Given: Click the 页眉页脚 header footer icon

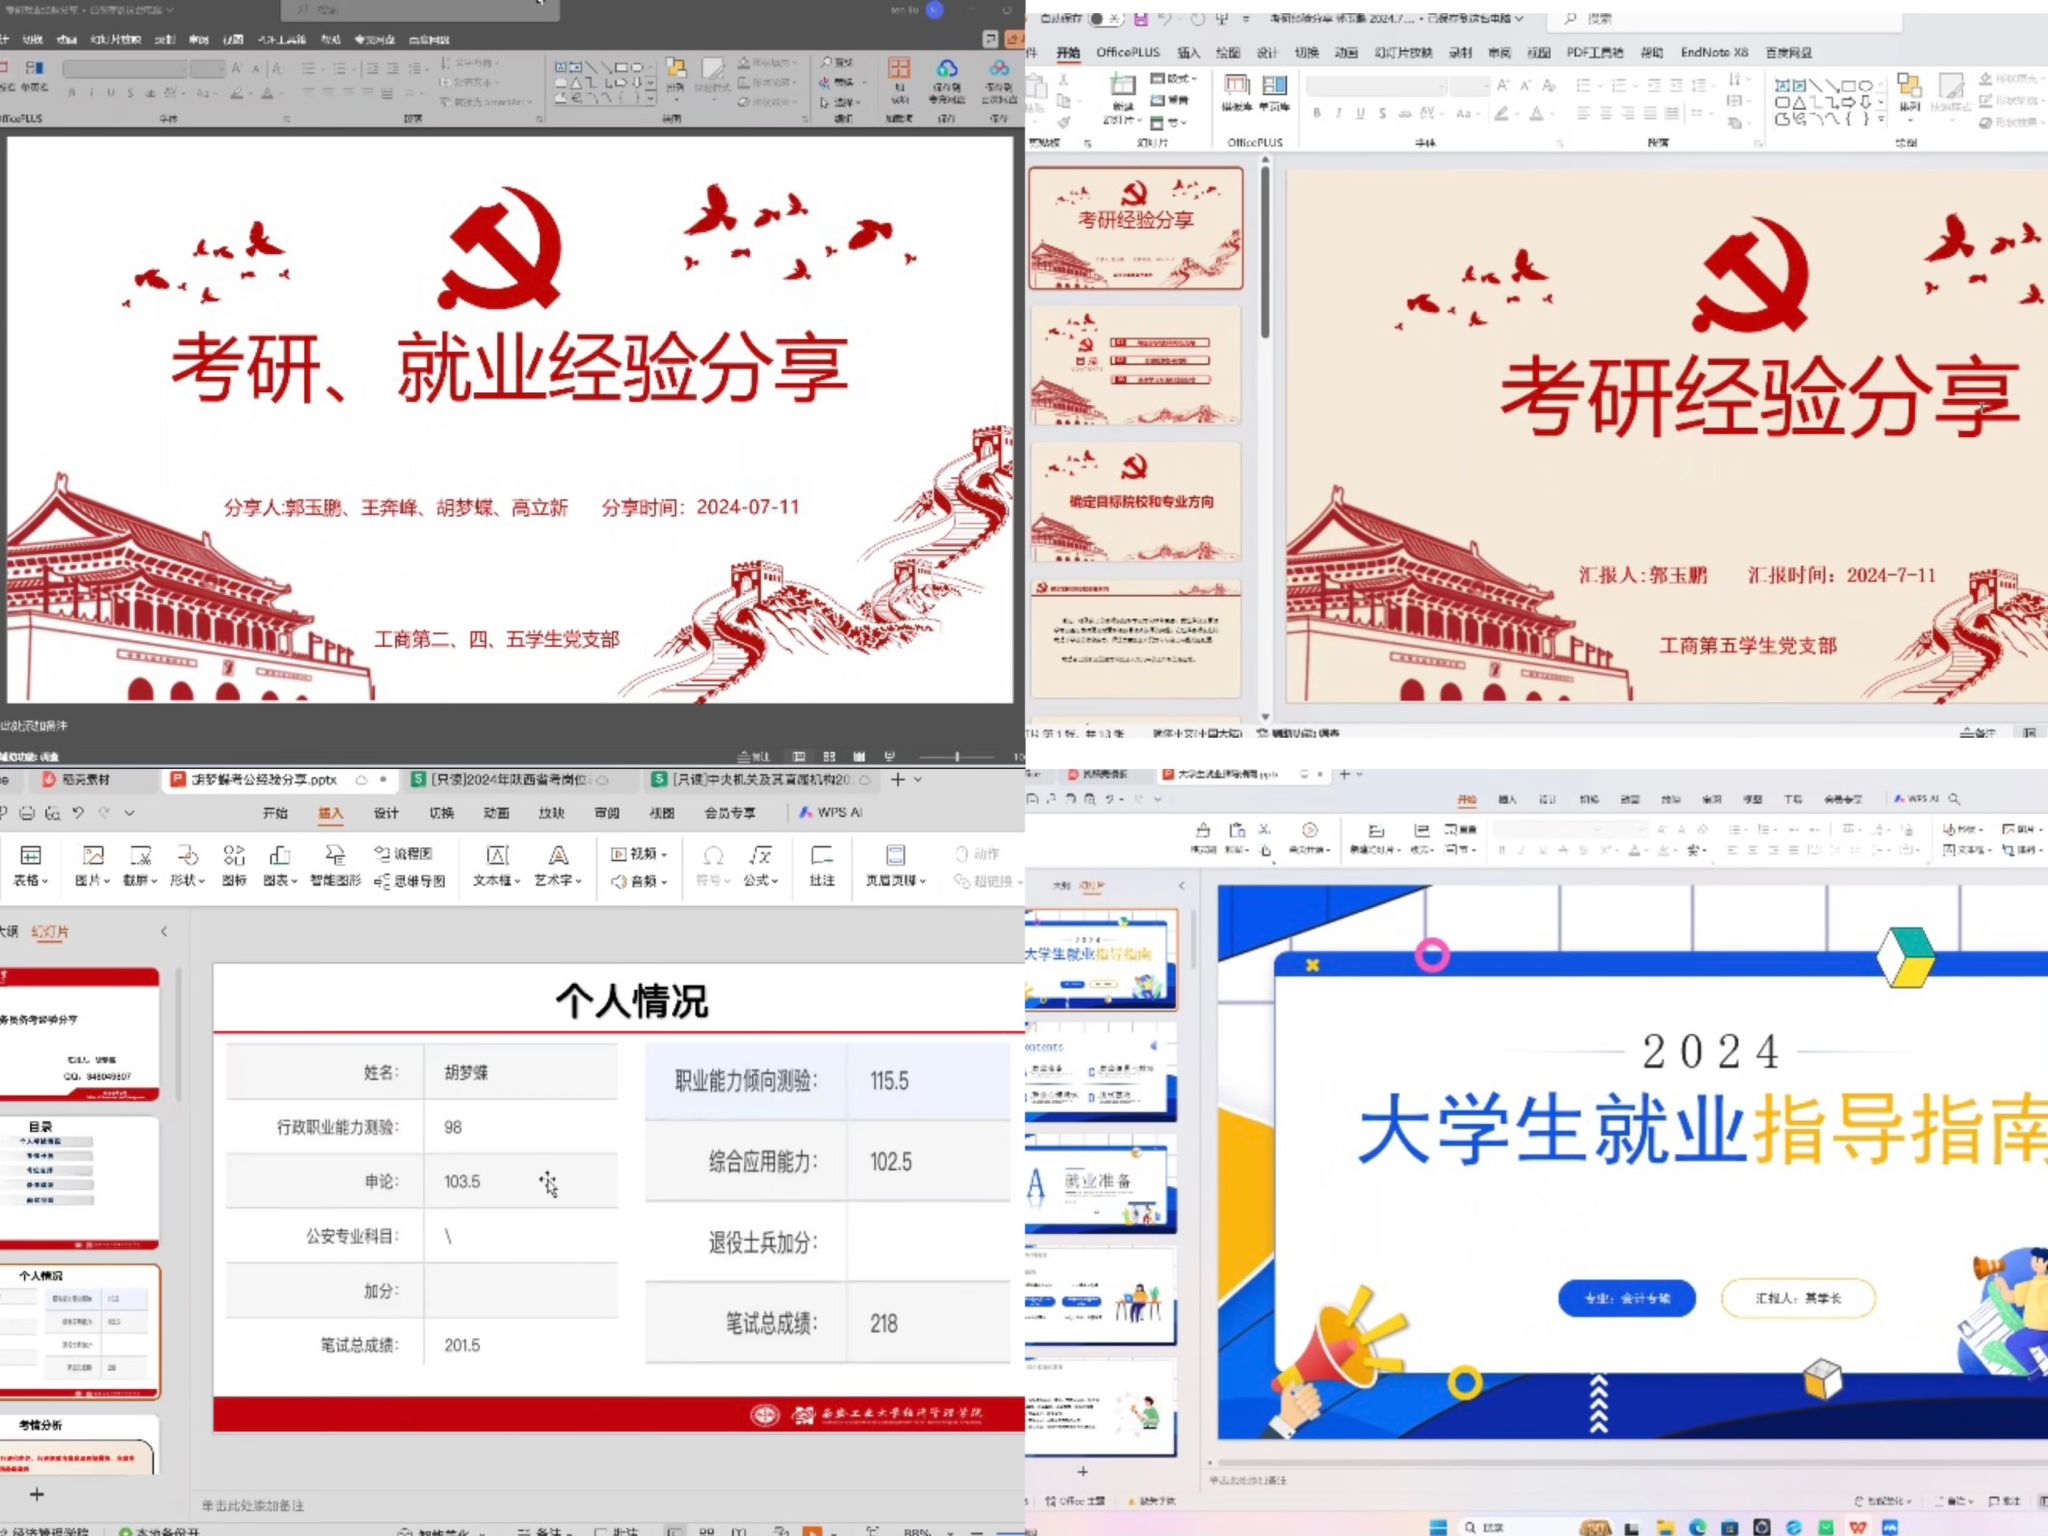Looking at the screenshot, I should coord(895,857).
